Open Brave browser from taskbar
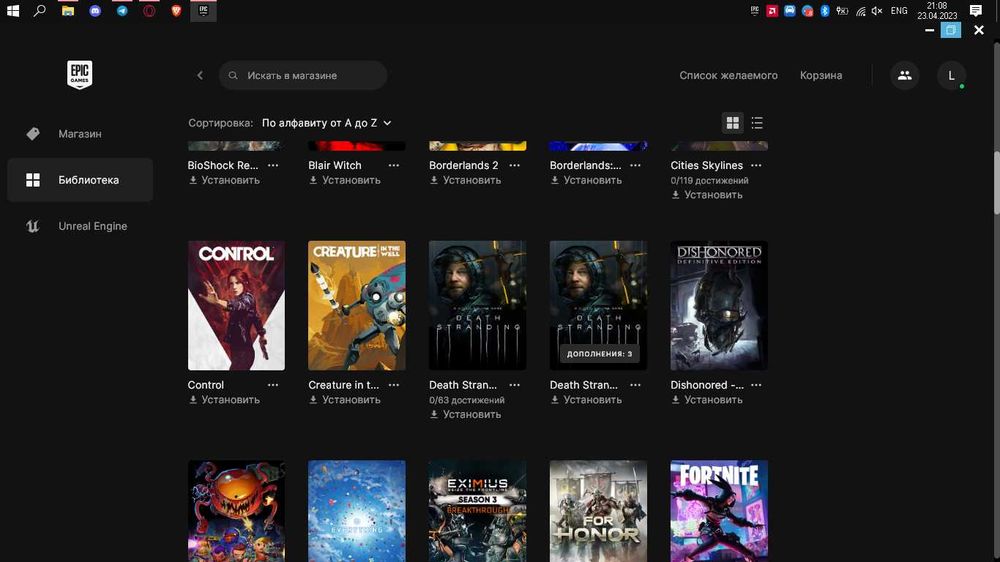Image resolution: width=1000 pixels, height=562 pixels. coord(176,10)
